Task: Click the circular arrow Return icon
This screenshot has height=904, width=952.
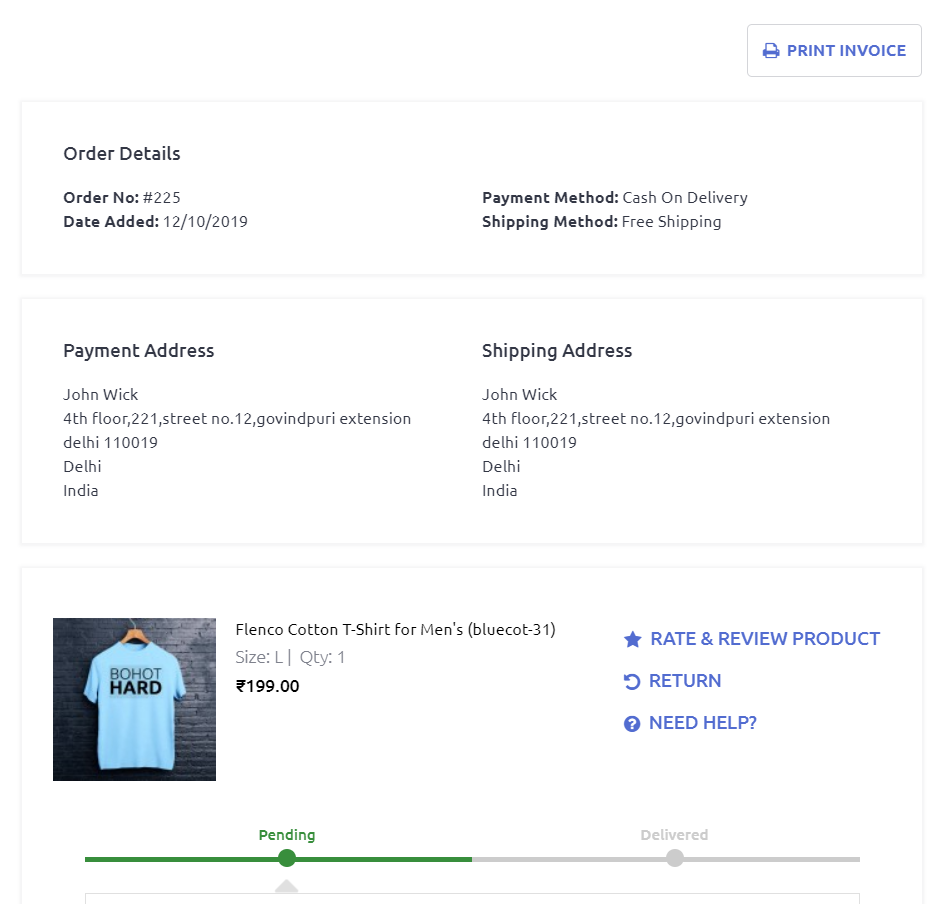Action: 632,681
